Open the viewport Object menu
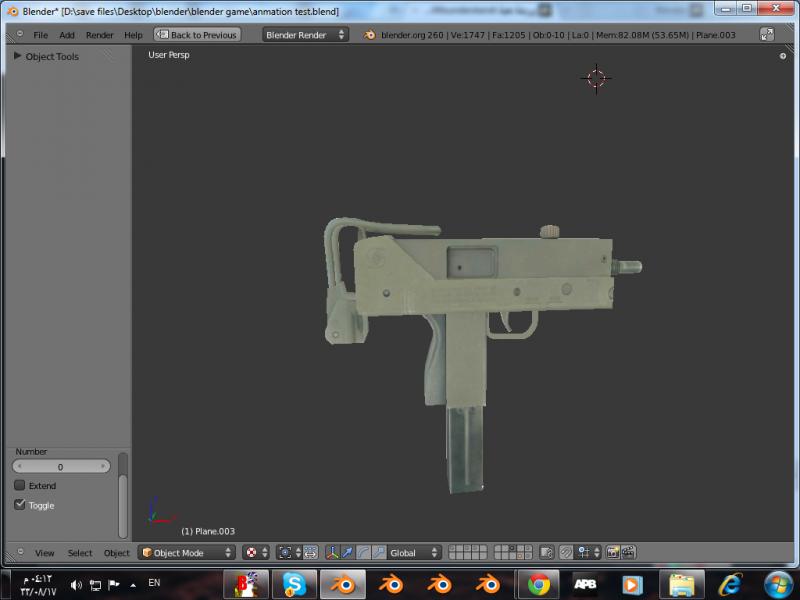Screen dimensions: 800x600 tap(116, 553)
